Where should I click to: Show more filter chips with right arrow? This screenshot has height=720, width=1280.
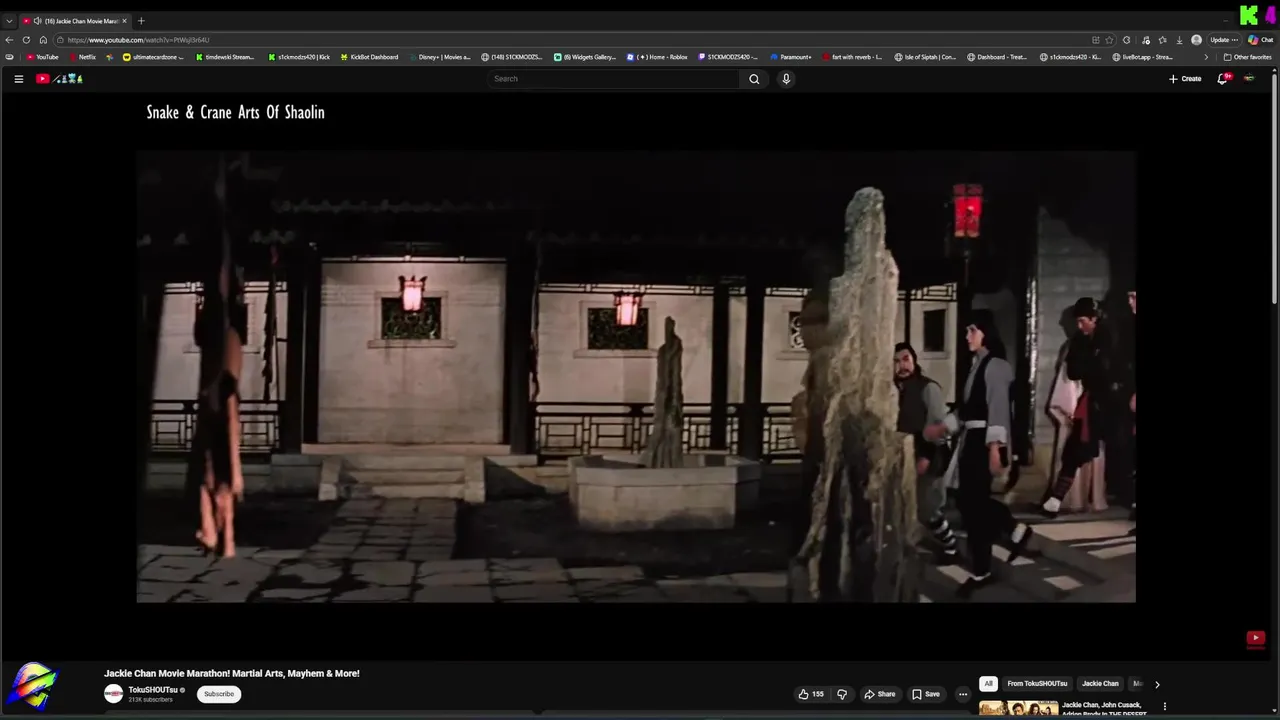tap(1157, 684)
